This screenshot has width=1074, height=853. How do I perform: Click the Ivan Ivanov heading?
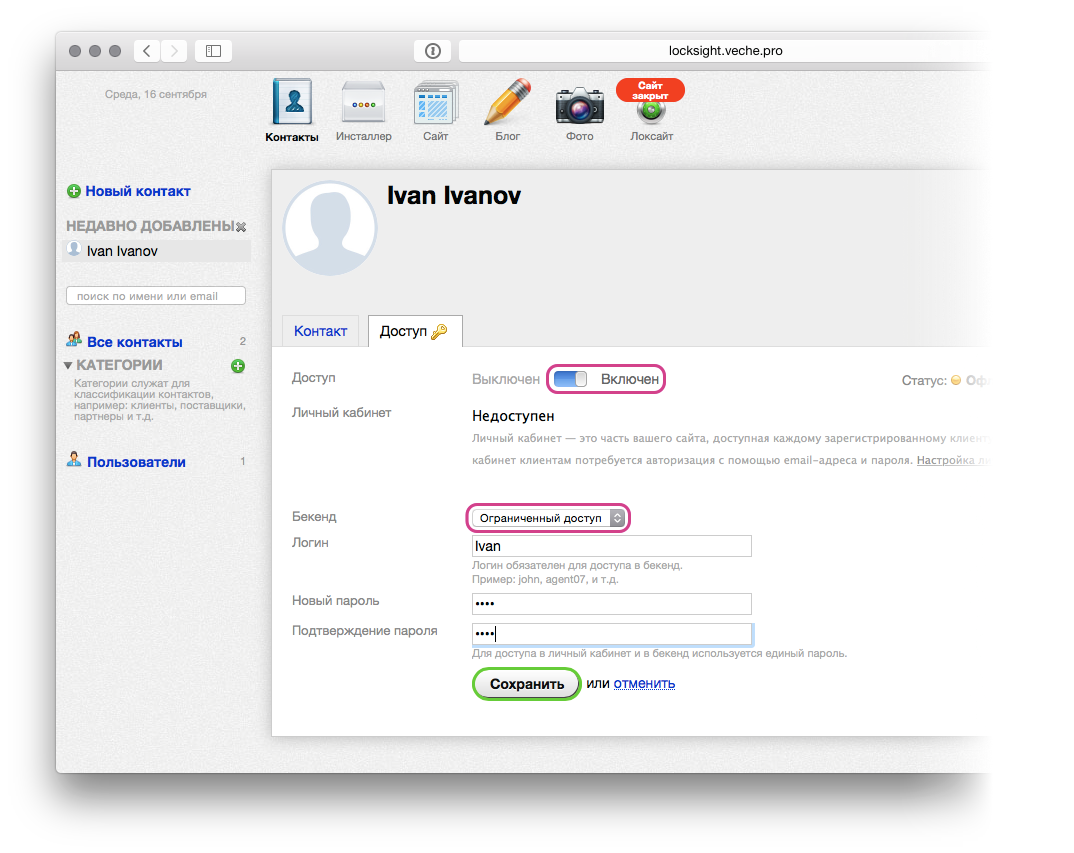453,195
